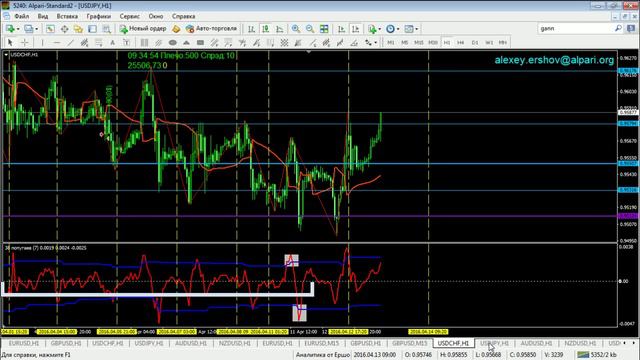Open the Data Window crosshair icon
The width and height of the screenshot is (640, 360).
tap(64, 29)
